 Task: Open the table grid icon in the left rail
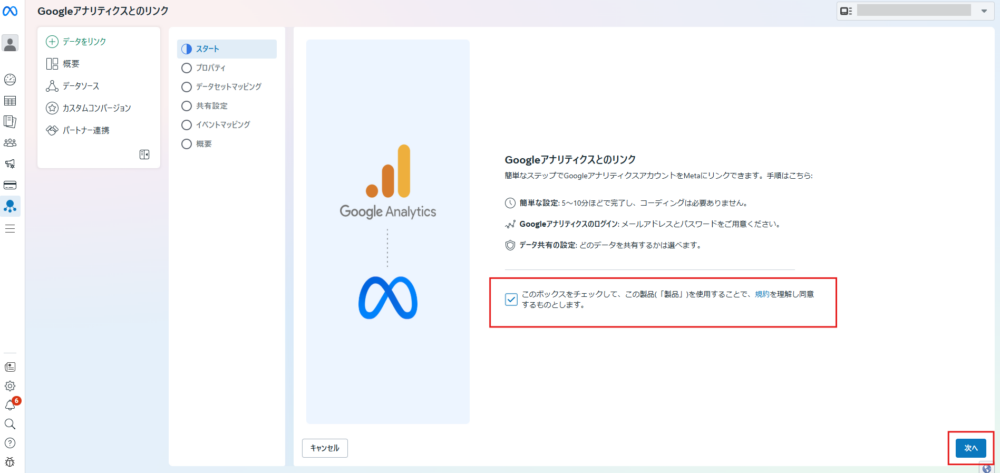10,101
